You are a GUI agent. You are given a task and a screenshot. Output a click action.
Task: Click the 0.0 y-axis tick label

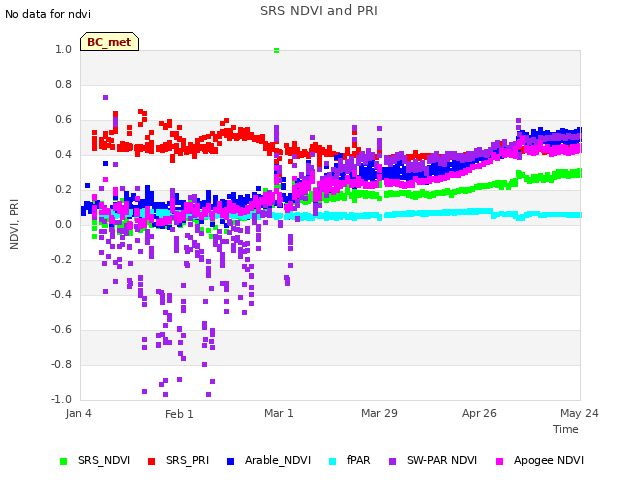63,224
